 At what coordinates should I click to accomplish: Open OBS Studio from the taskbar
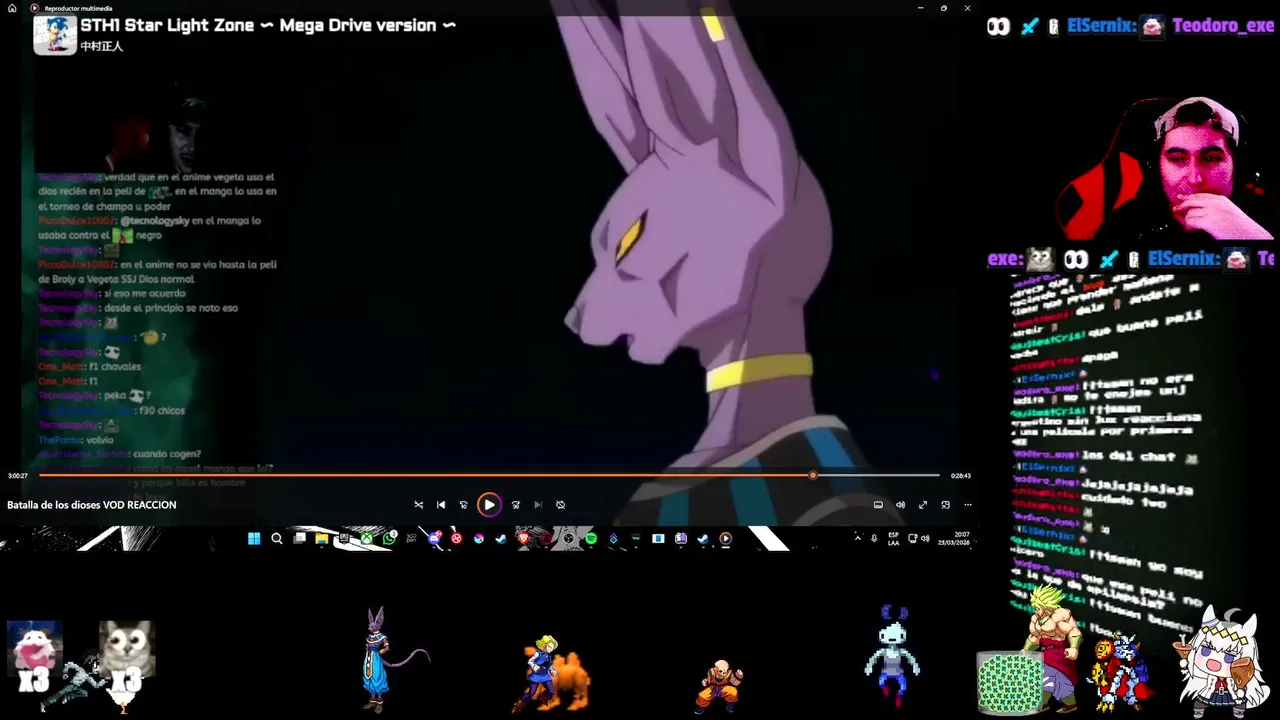tap(569, 538)
